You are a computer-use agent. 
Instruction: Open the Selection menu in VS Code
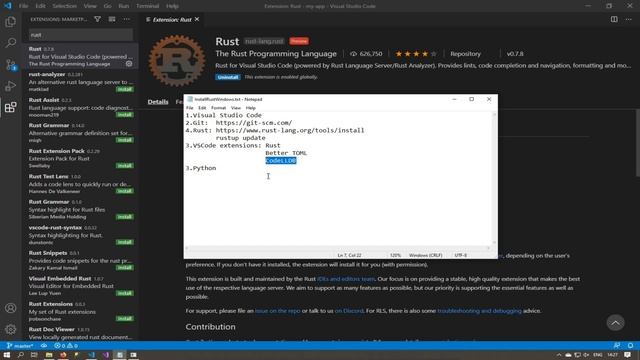(64, 6)
